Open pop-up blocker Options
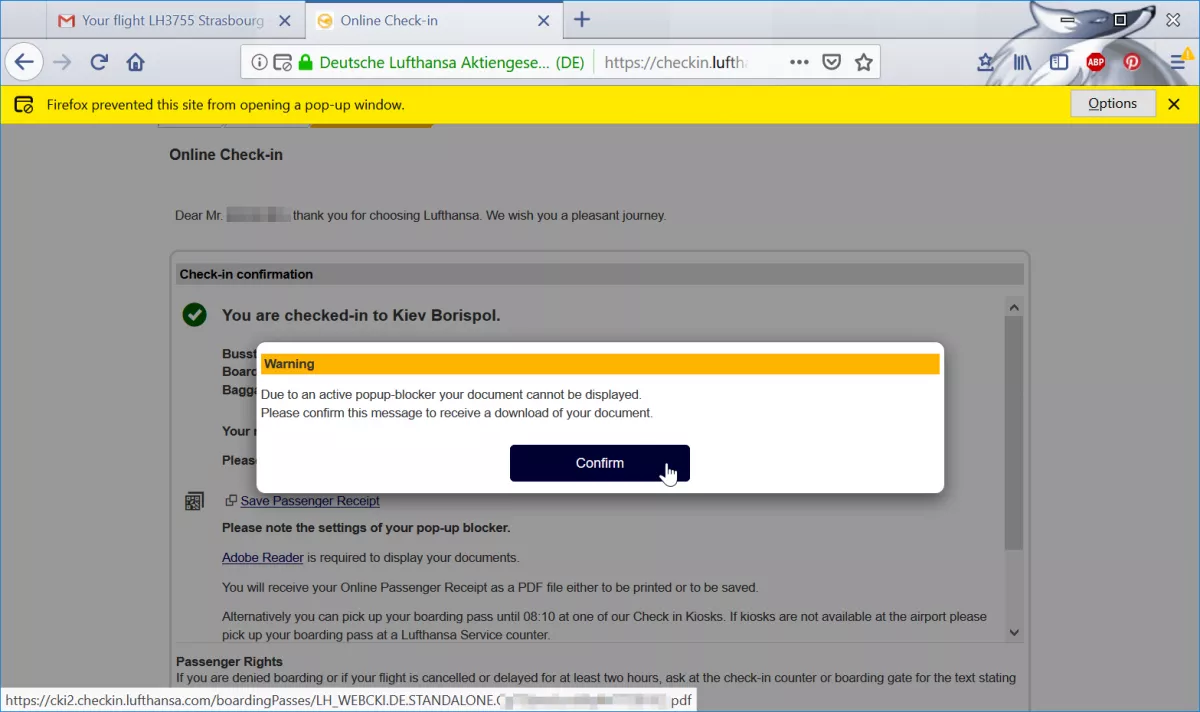The height and width of the screenshot is (712, 1200). pos(1113,104)
